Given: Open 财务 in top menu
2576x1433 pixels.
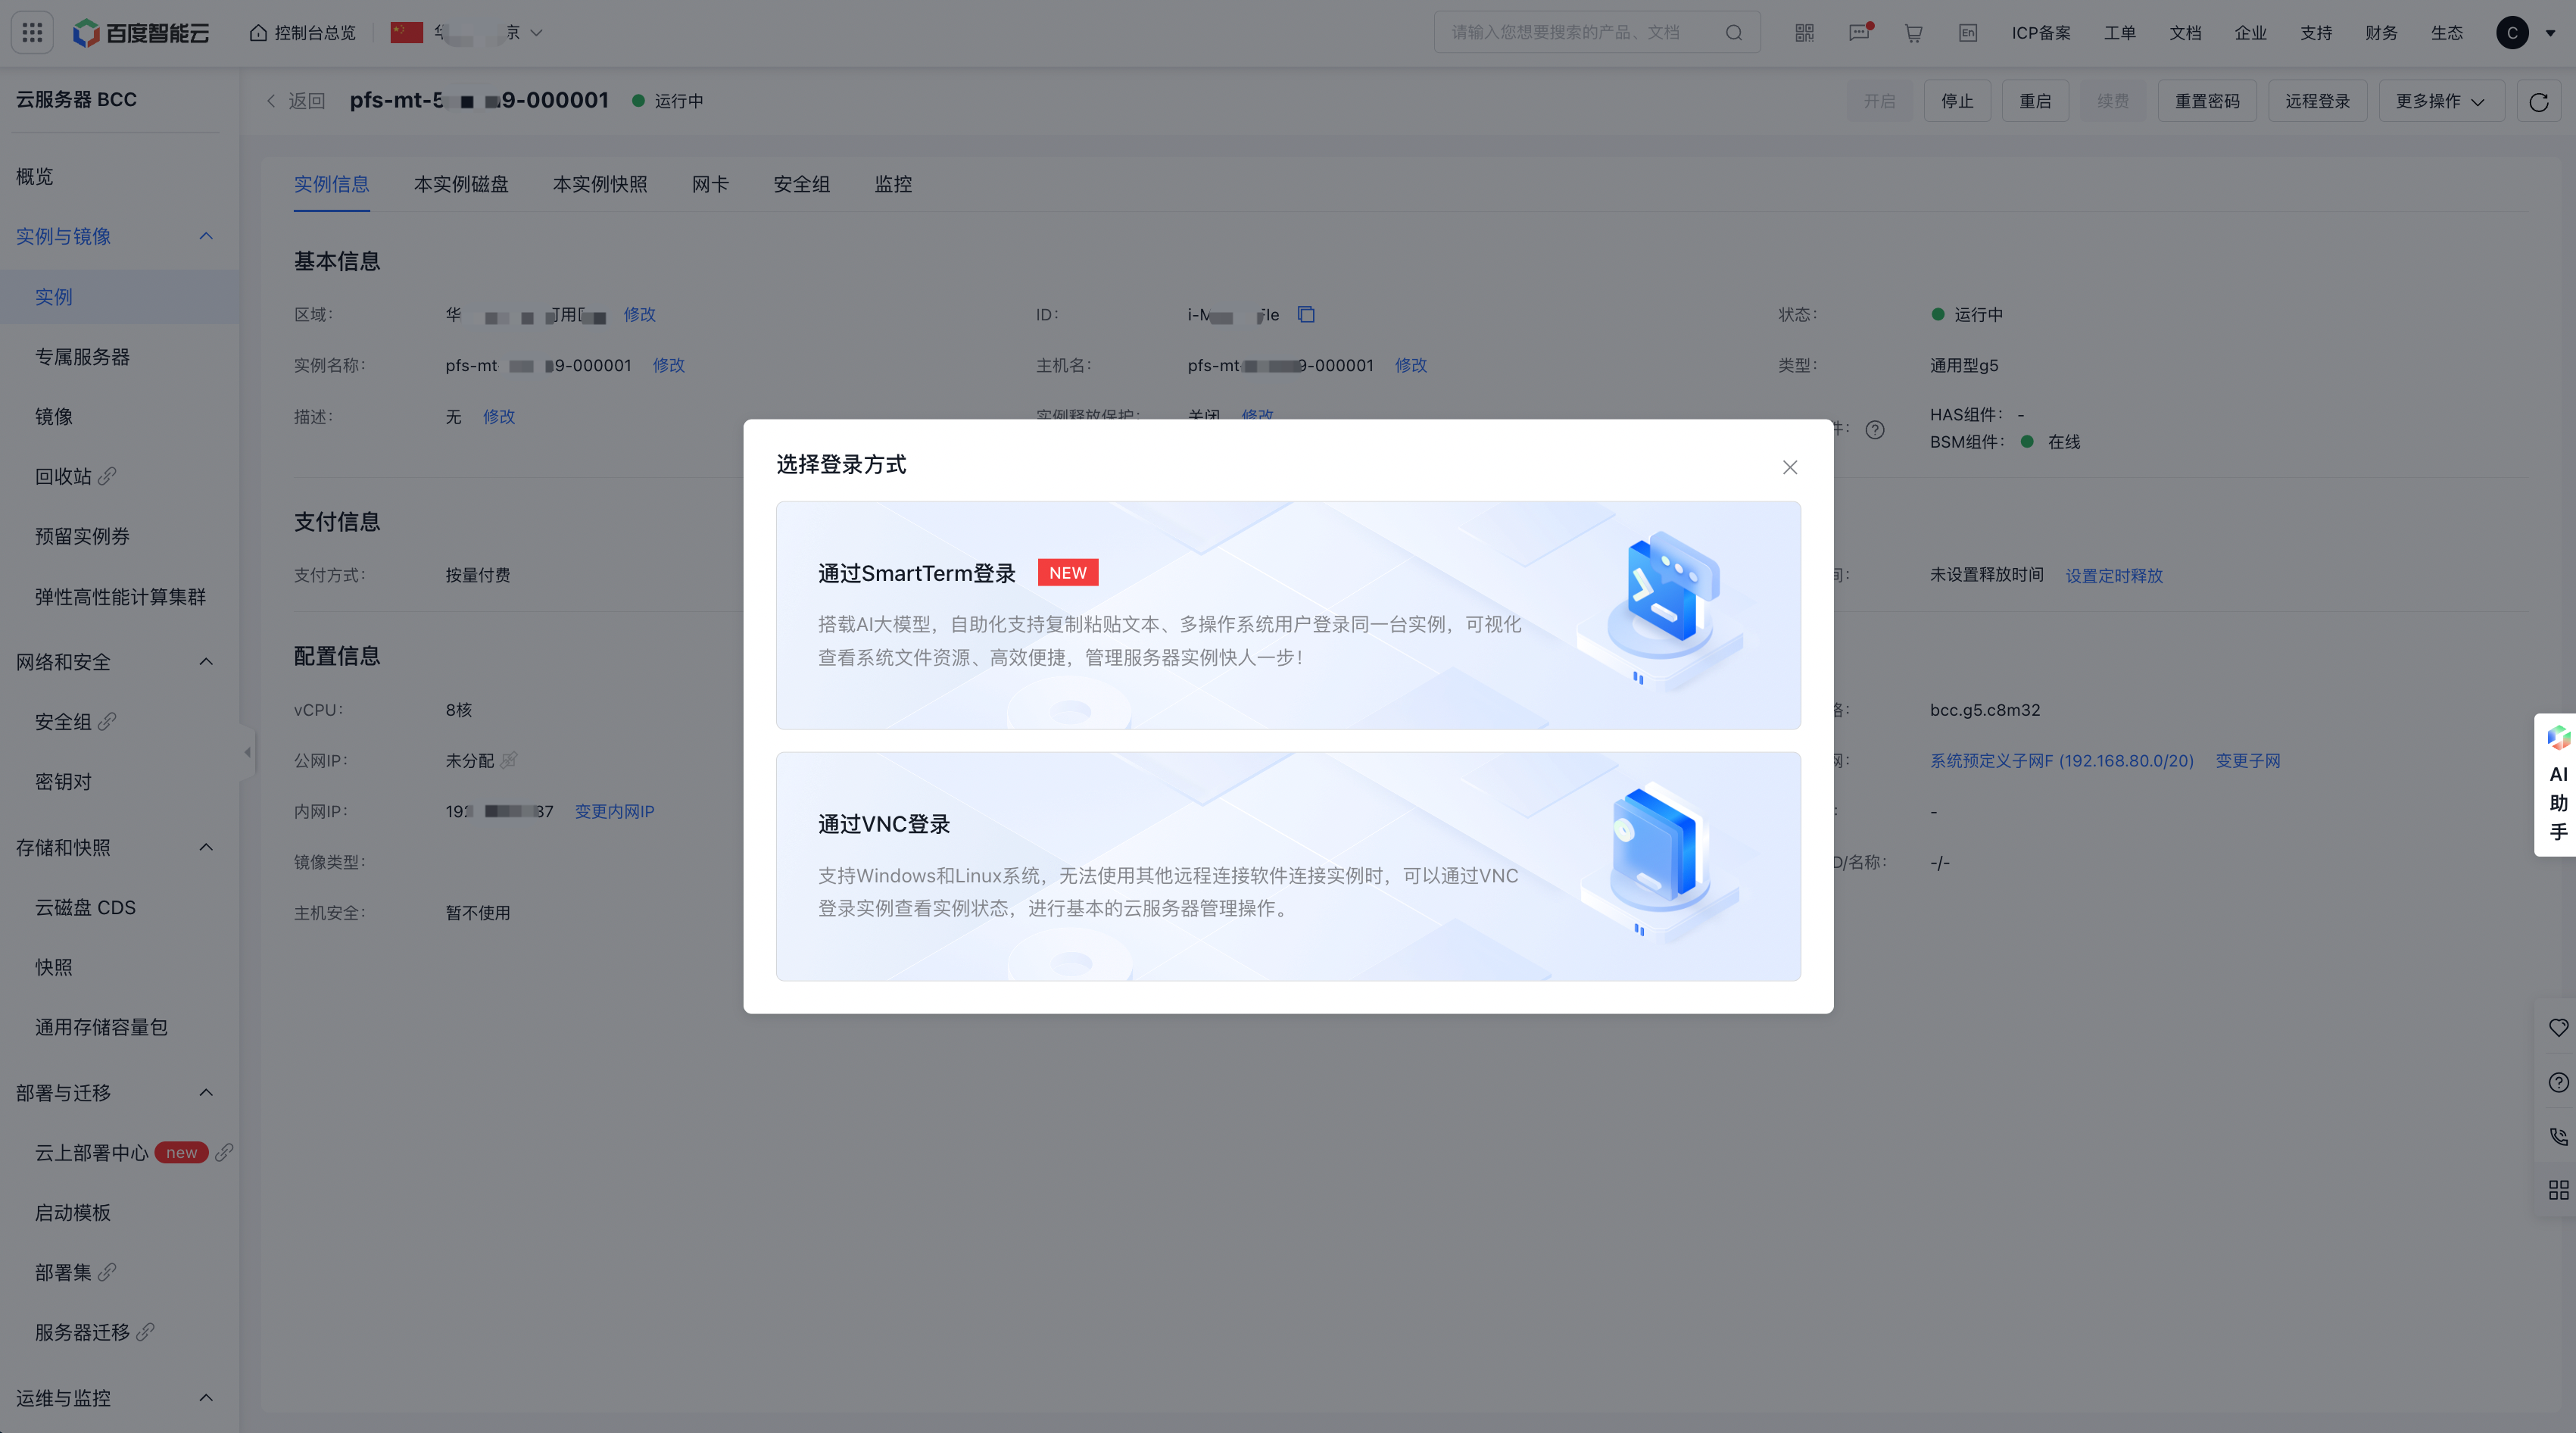Looking at the screenshot, I should [2381, 33].
